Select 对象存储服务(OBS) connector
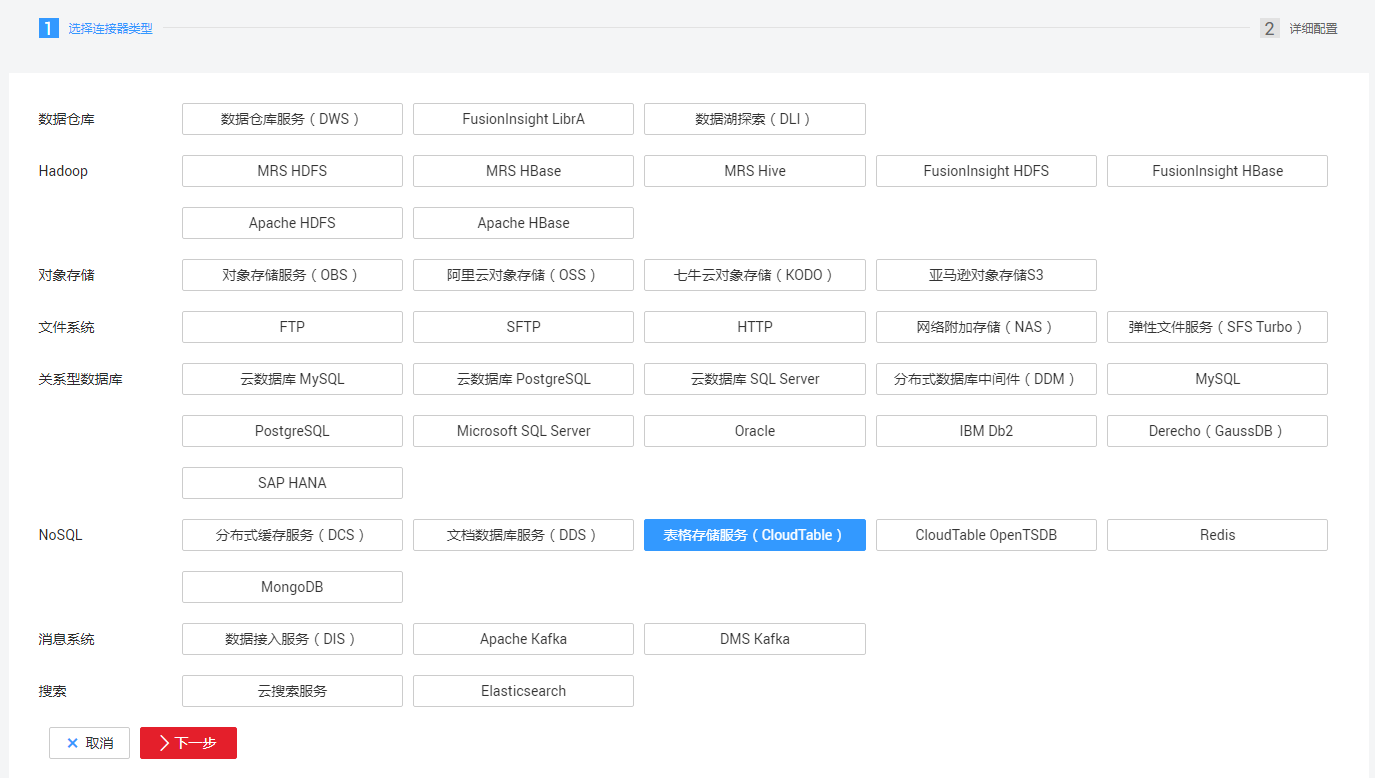1375x778 pixels. point(292,275)
